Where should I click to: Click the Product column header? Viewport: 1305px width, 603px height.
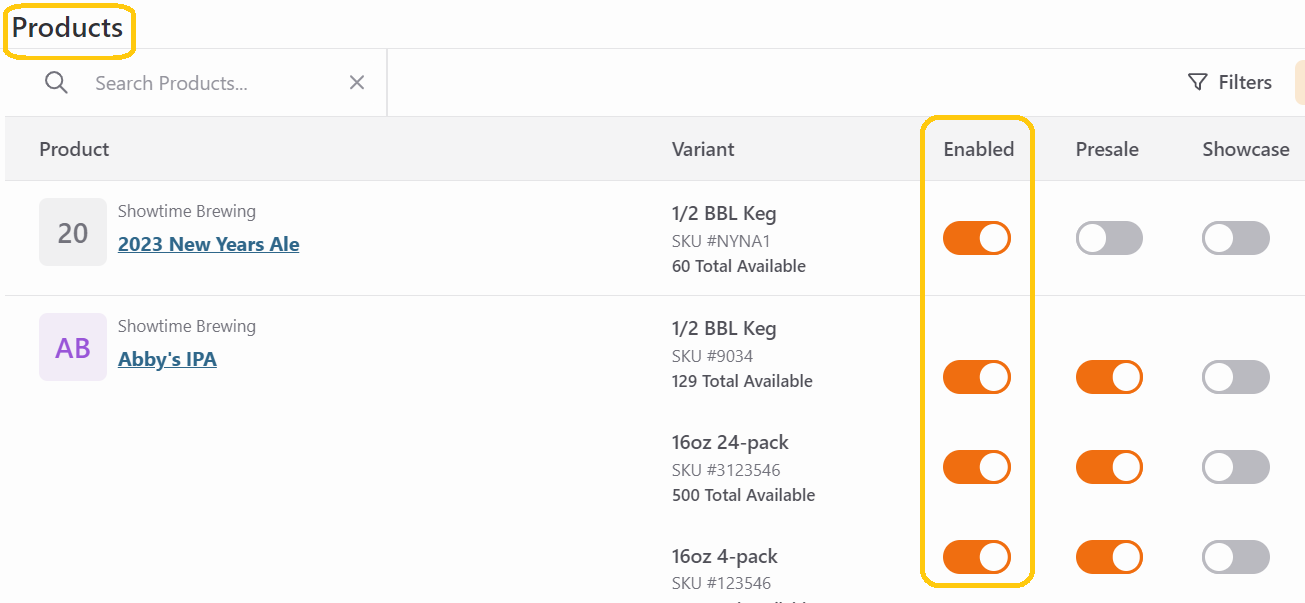[74, 149]
